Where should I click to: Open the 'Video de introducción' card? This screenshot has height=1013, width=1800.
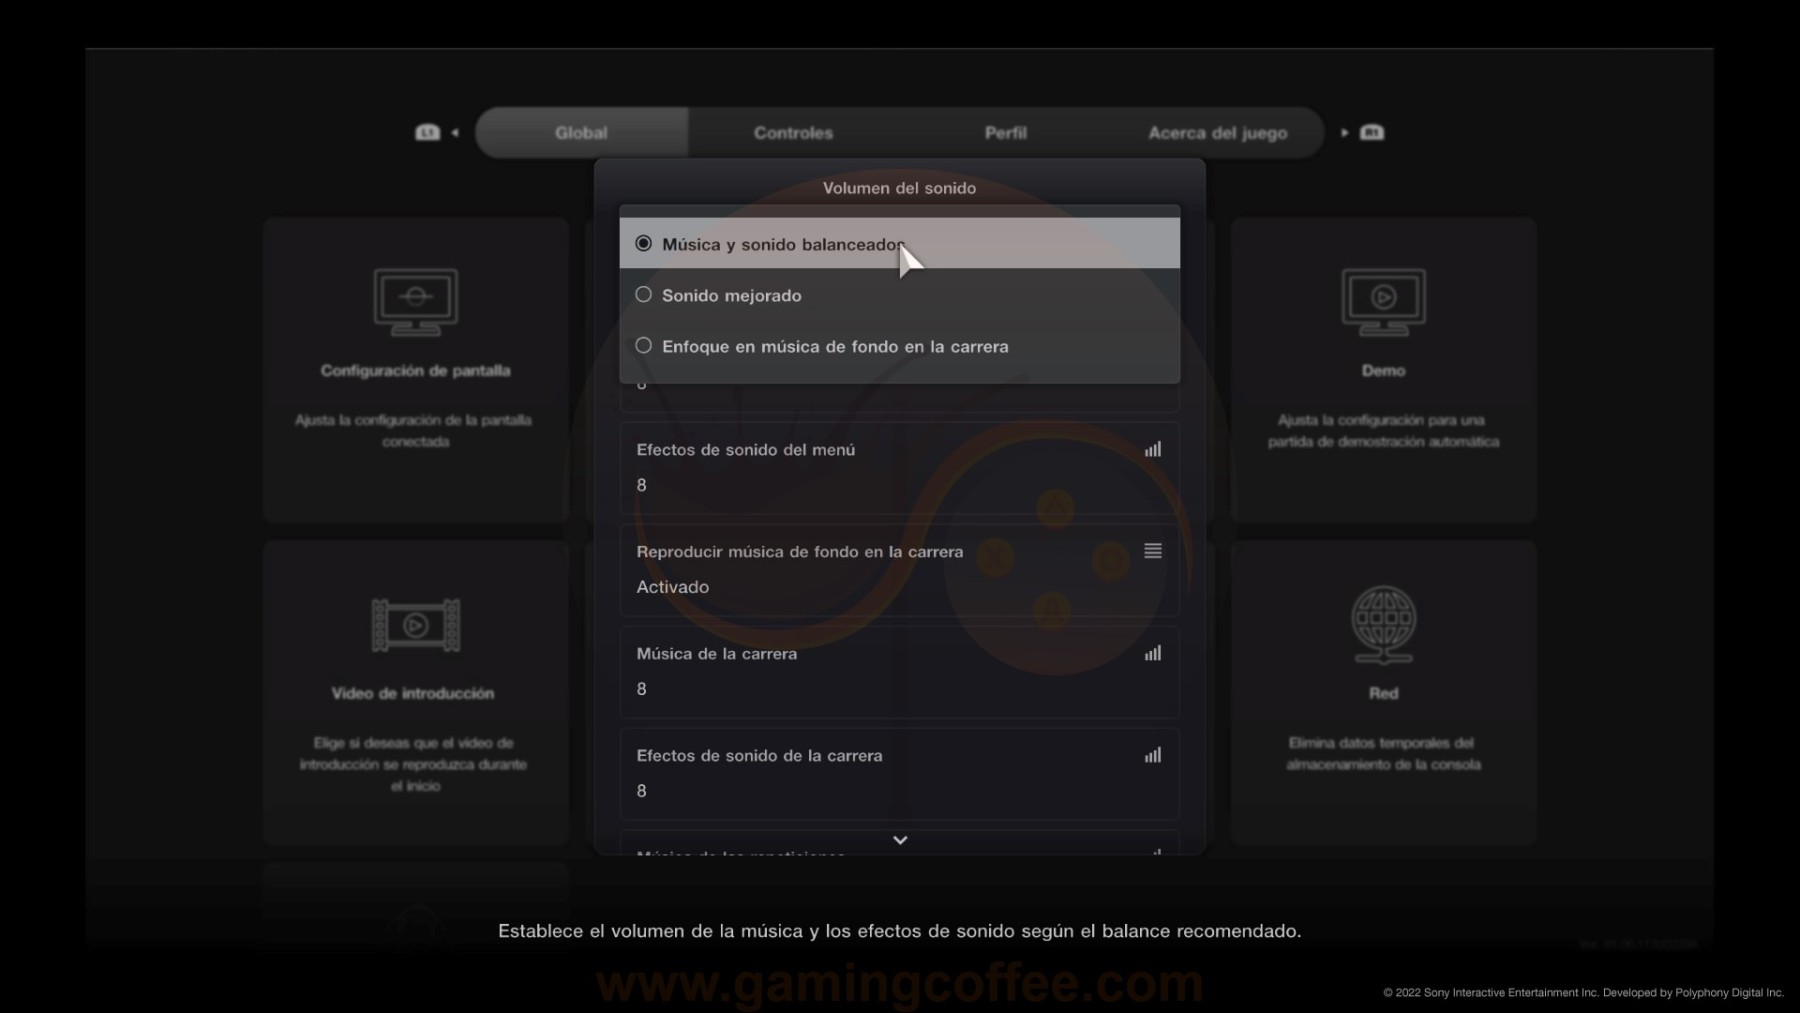pyautogui.click(x=416, y=693)
